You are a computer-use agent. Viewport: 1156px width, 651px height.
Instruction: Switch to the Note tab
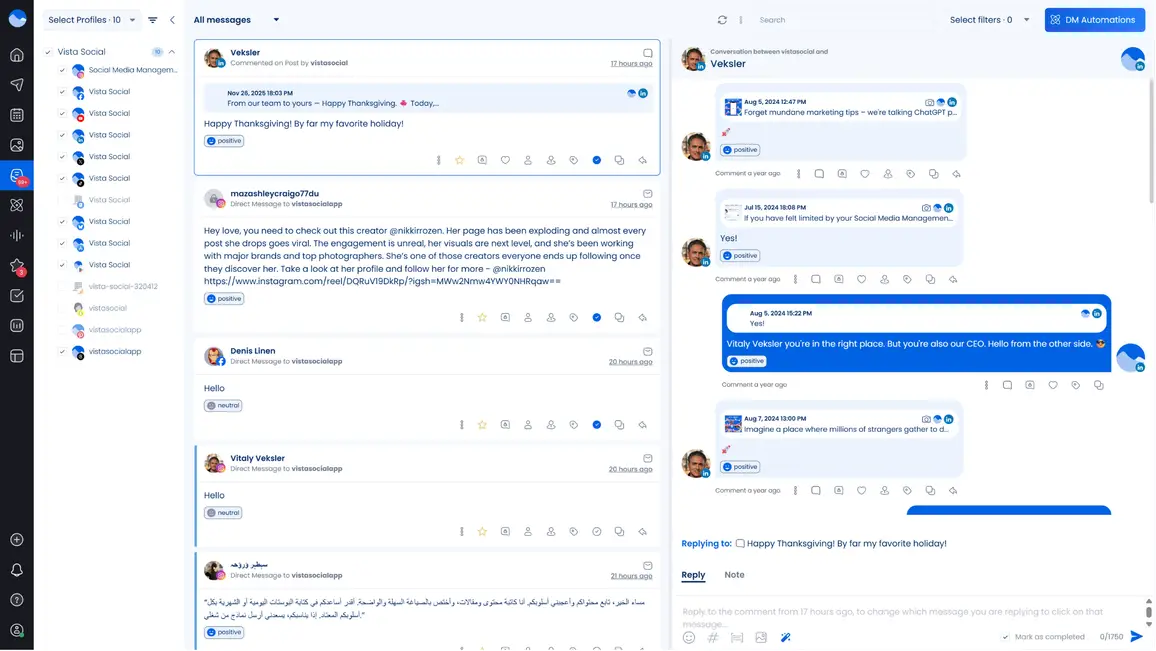coord(734,575)
